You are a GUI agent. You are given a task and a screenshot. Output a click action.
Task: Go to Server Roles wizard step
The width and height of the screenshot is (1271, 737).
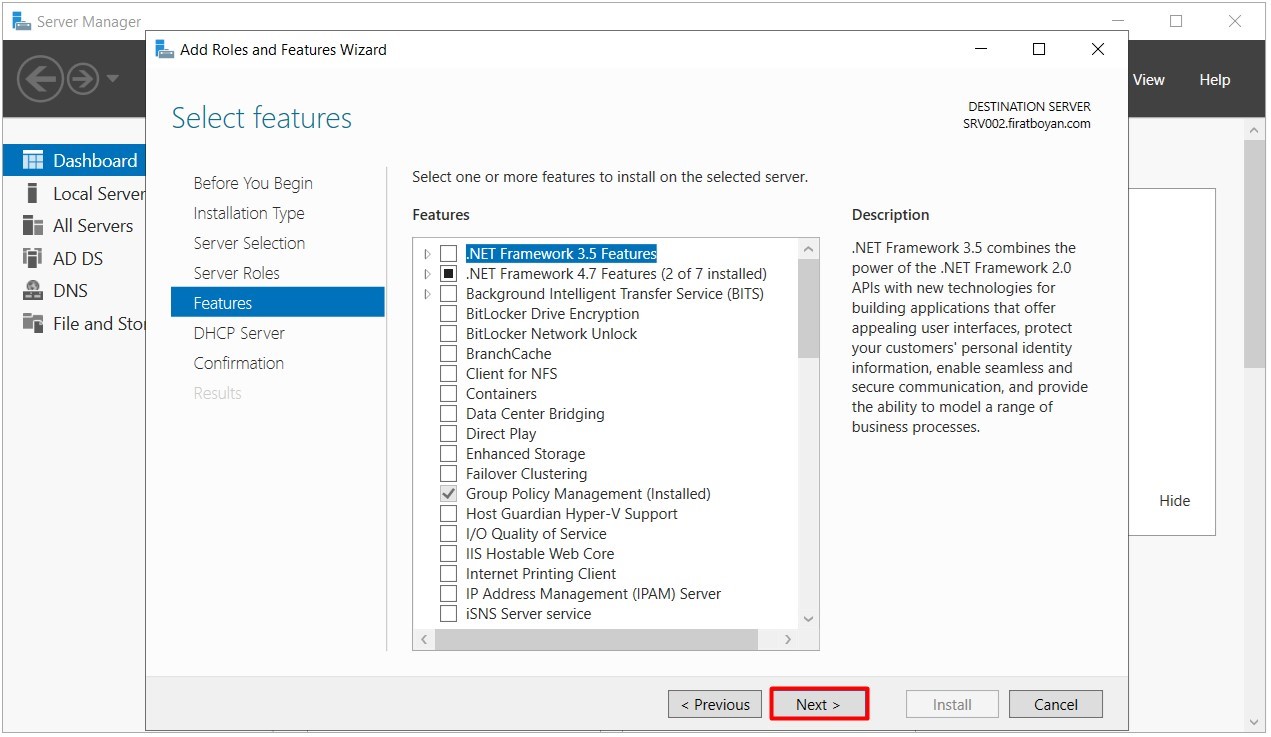click(237, 273)
